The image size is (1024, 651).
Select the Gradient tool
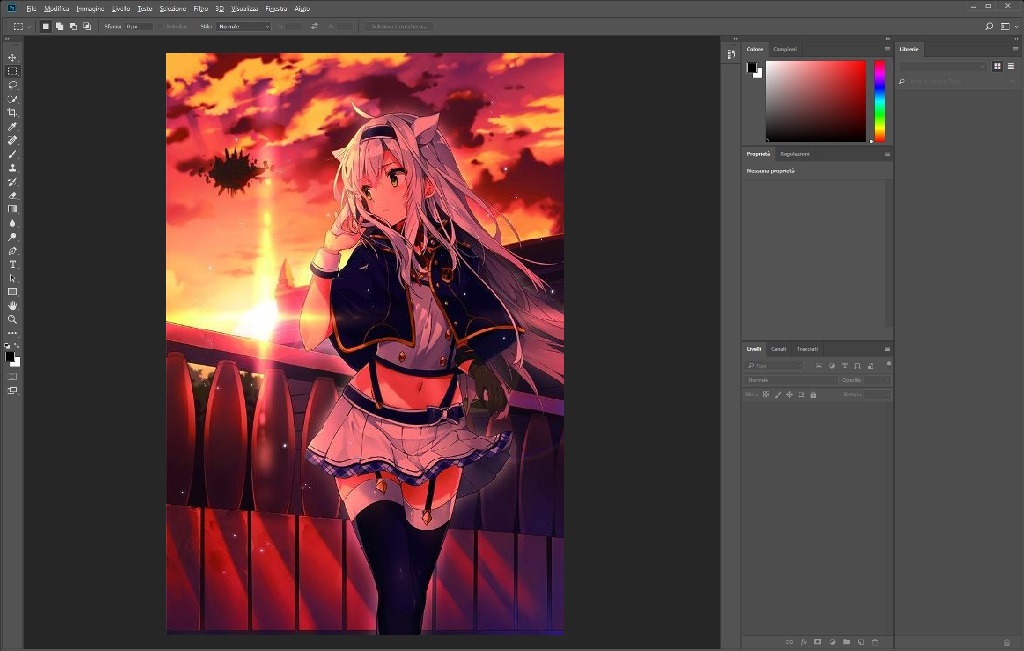(12, 209)
